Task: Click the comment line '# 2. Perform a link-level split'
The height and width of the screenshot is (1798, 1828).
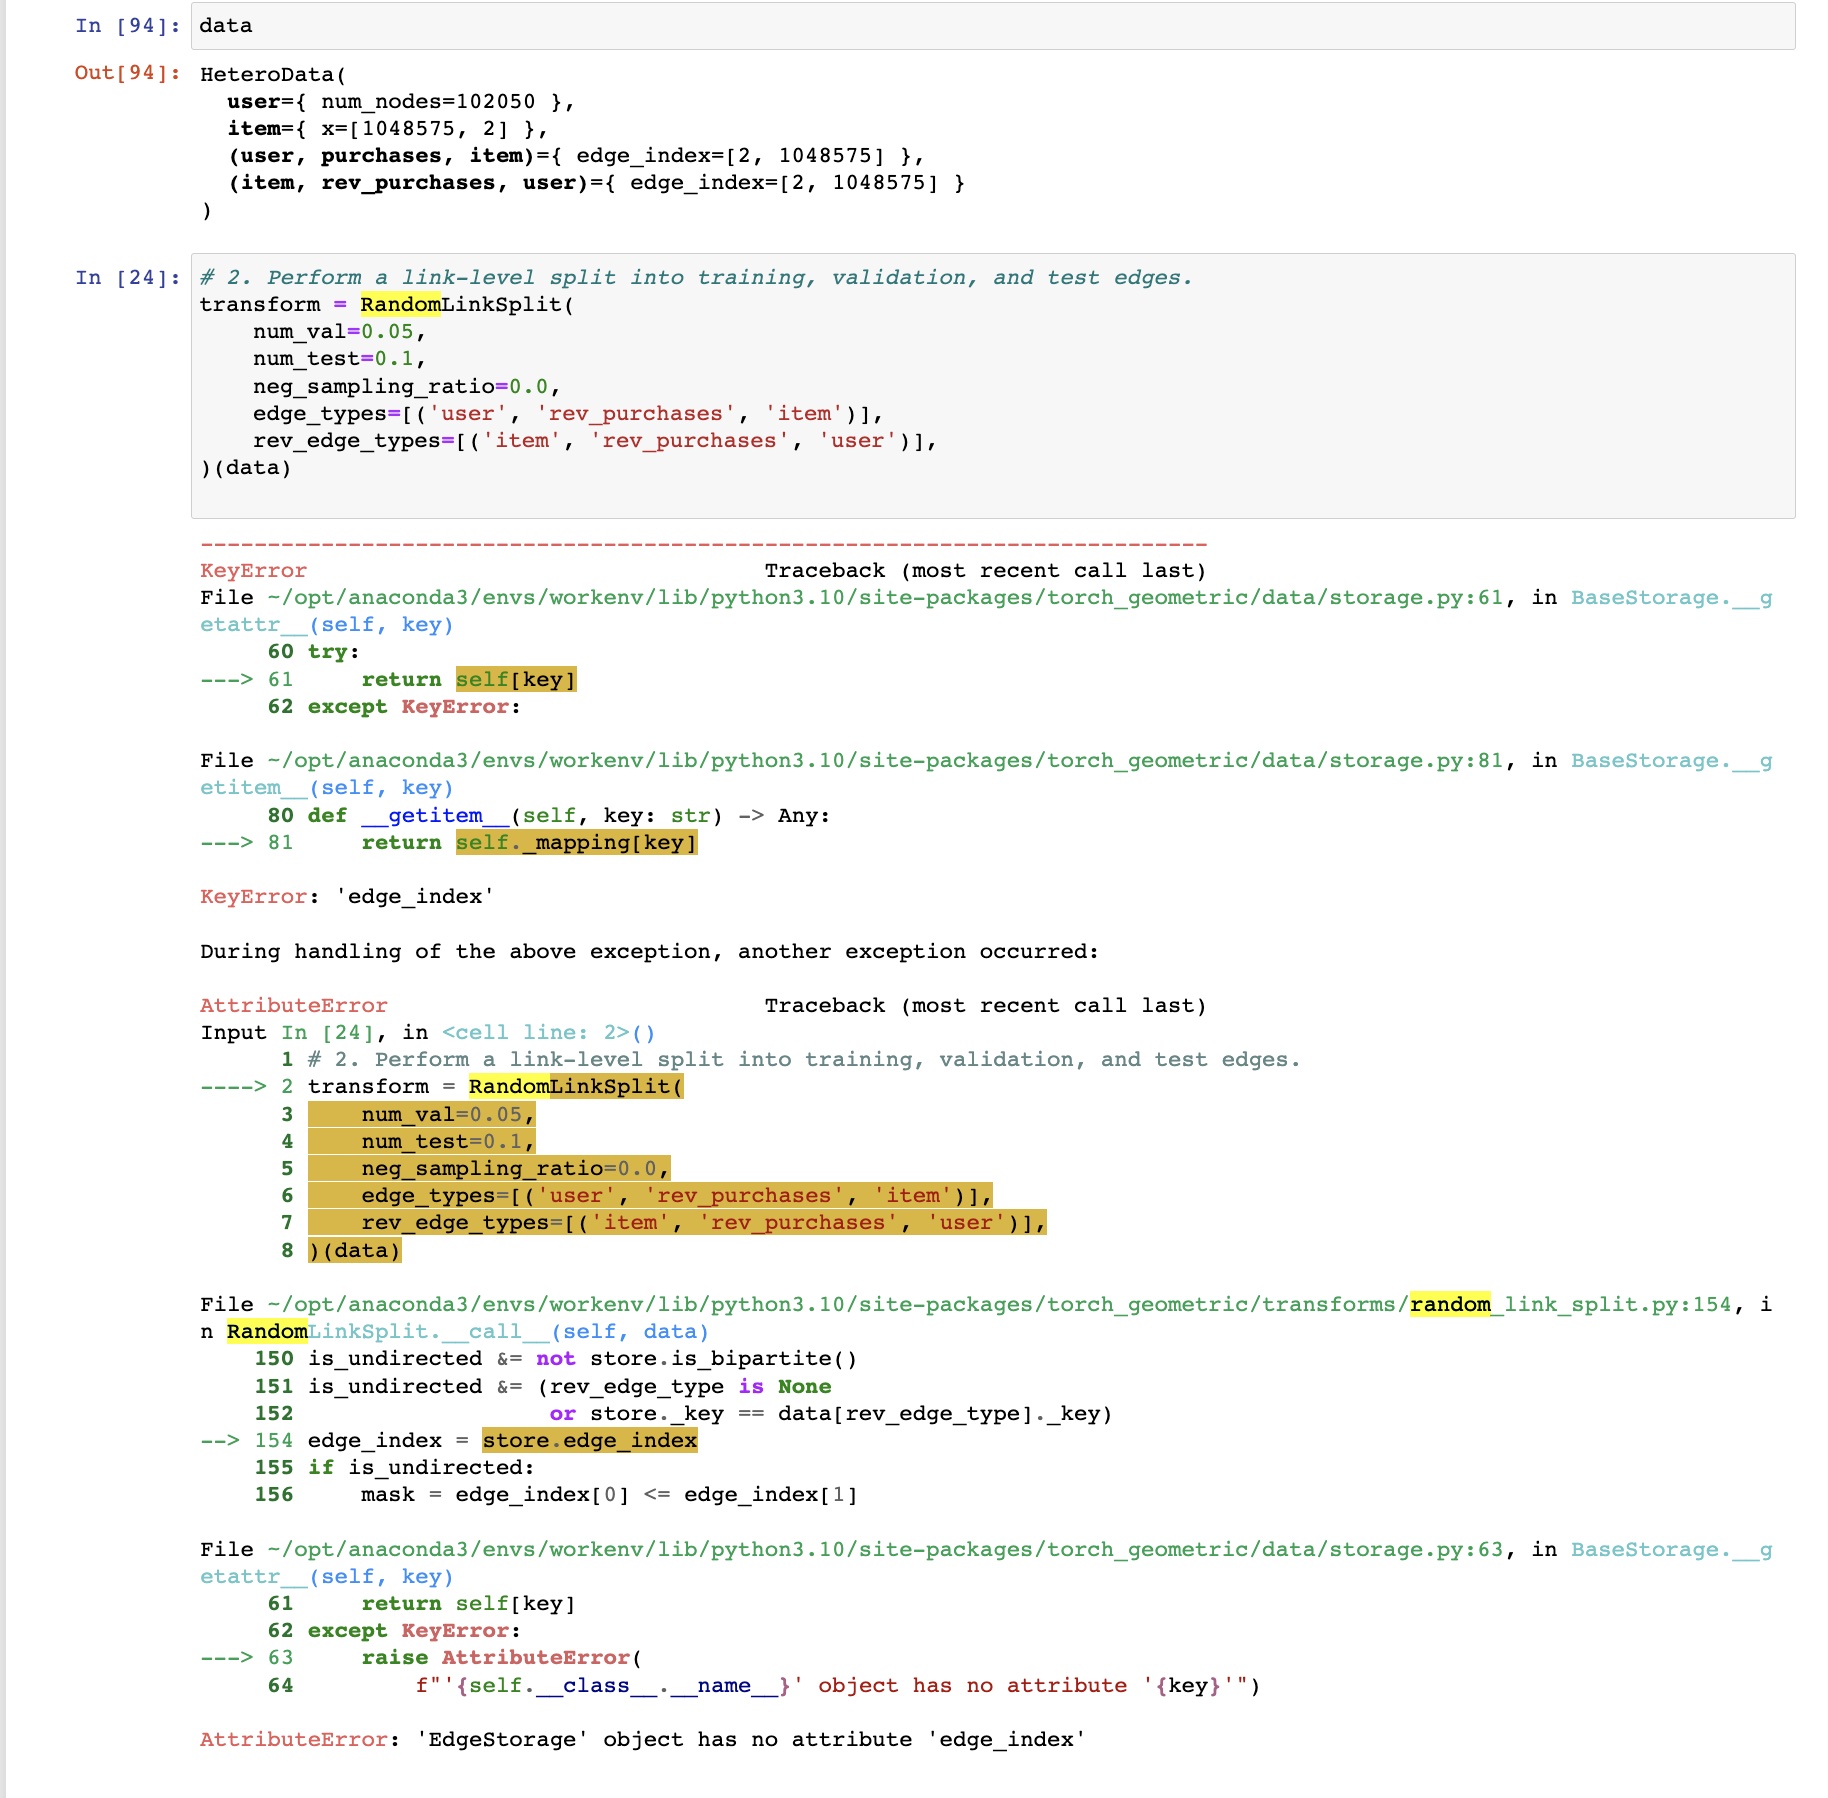Action: [x=696, y=277]
